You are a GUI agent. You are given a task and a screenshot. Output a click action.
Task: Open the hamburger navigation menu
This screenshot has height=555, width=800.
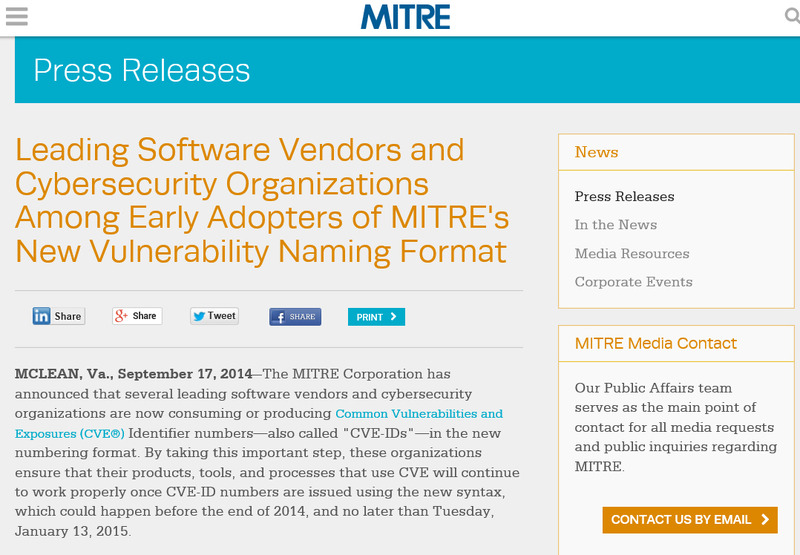coord(16,17)
